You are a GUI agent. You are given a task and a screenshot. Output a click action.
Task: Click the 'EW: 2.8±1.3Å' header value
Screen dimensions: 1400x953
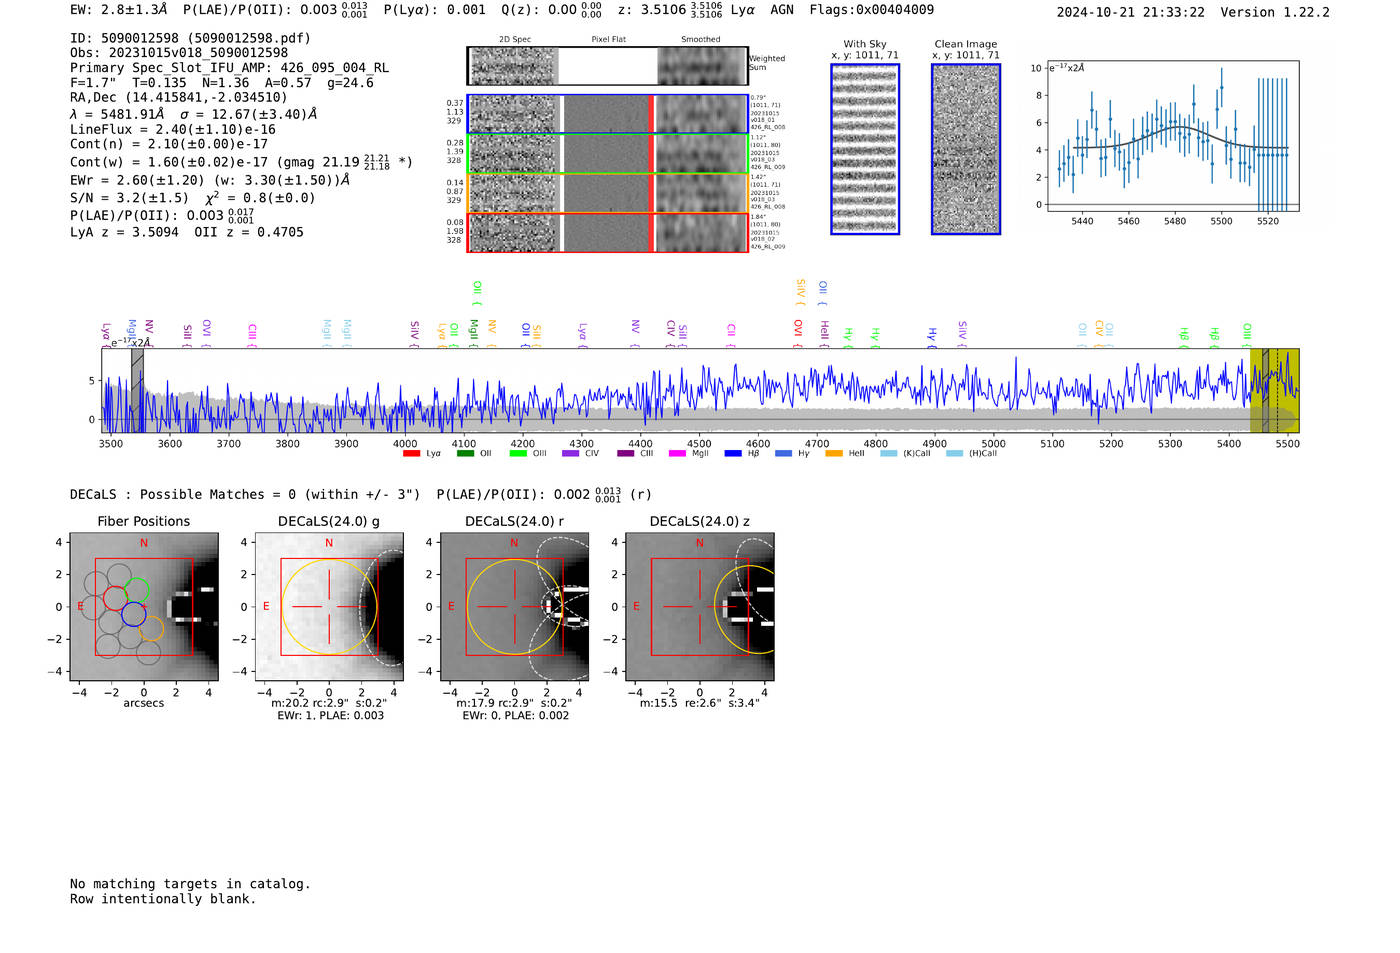[x=118, y=10]
